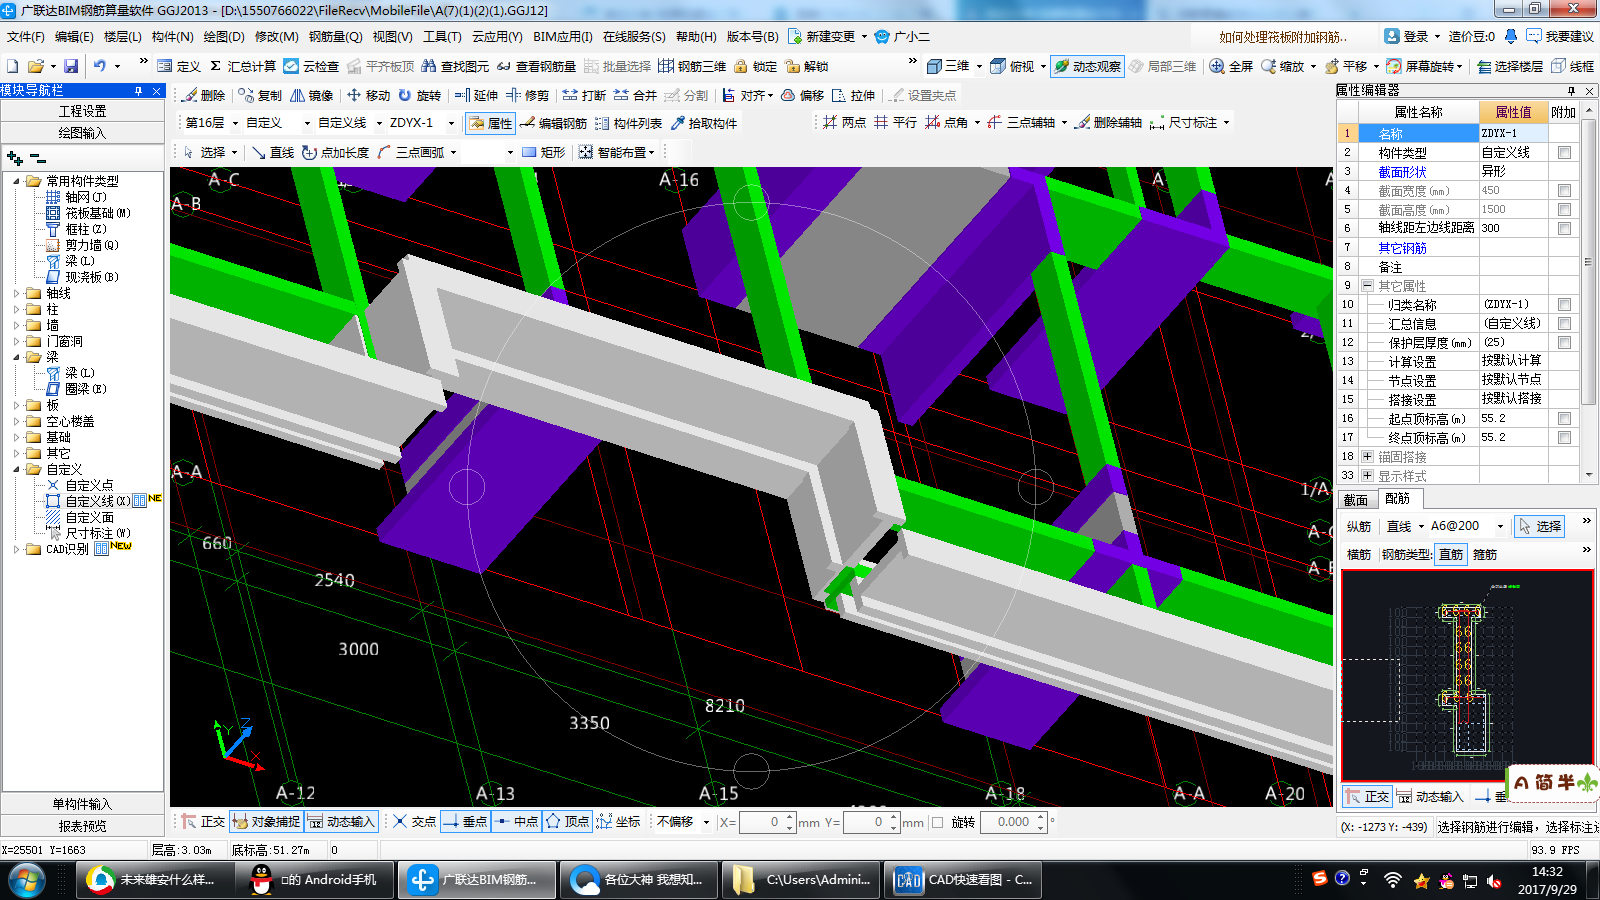Screen dimensions: 1600x900
Task: Open the 钢筋量(Q) menu
Action: [x=335, y=36]
